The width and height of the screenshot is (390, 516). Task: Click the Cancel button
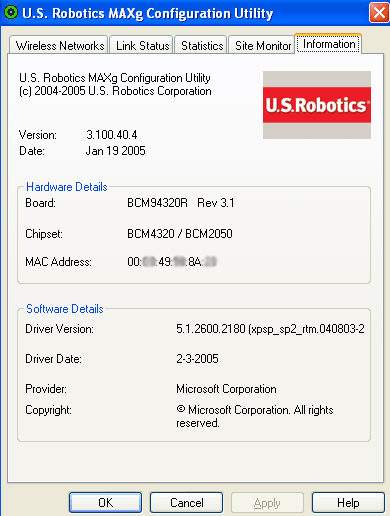(186, 502)
